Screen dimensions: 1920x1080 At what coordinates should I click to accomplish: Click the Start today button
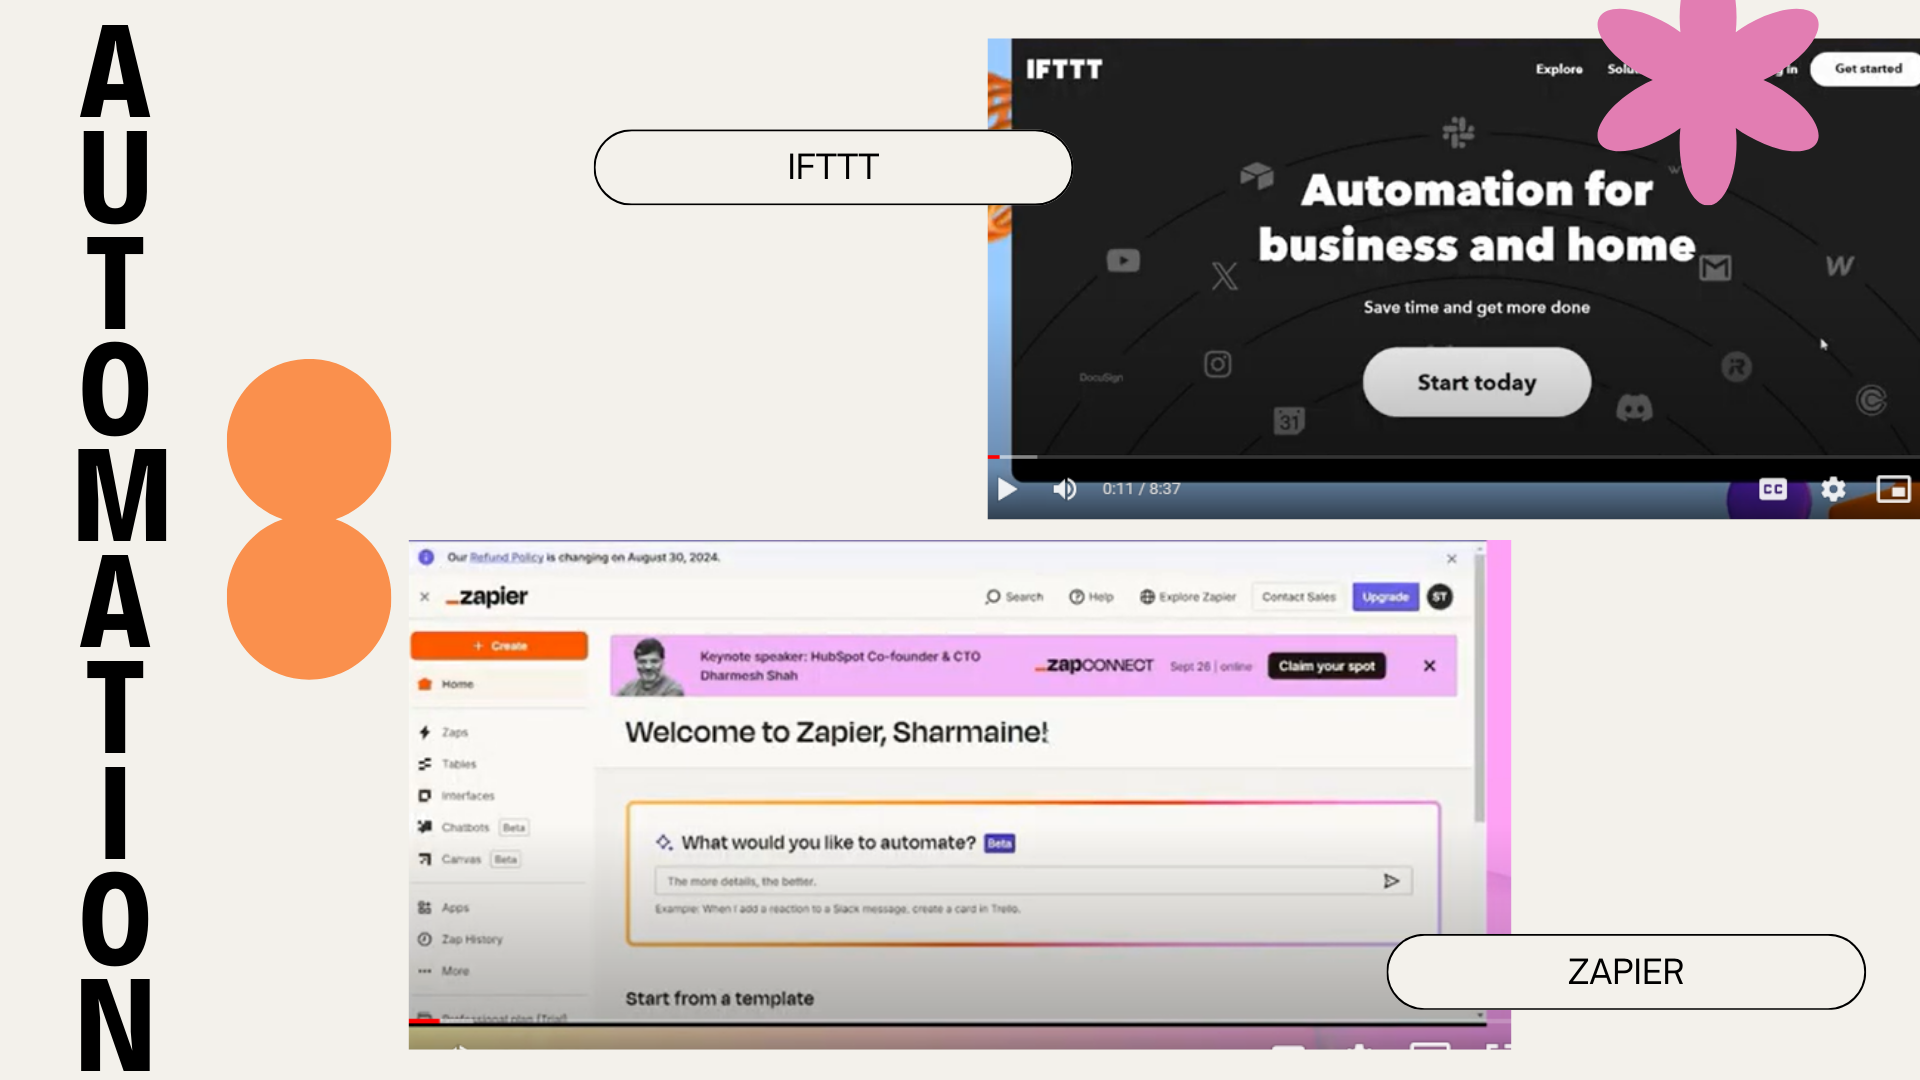tap(1476, 382)
